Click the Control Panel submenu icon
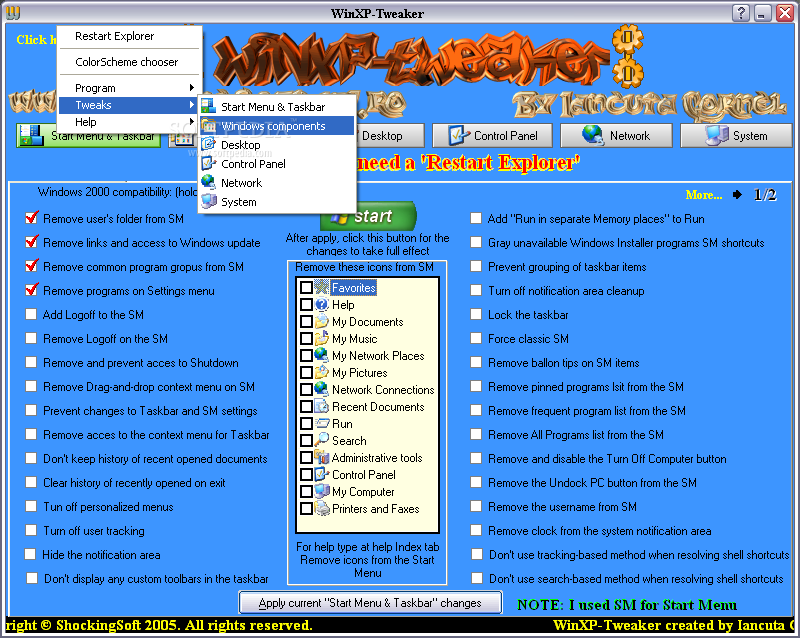This screenshot has height=638, width=800. coord(208,163)
